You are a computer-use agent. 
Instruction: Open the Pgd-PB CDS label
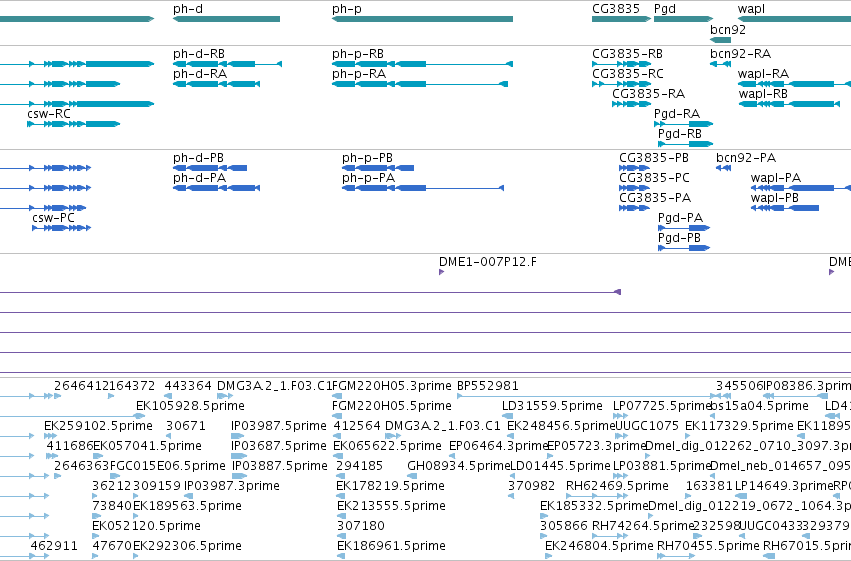coord(679,238)
